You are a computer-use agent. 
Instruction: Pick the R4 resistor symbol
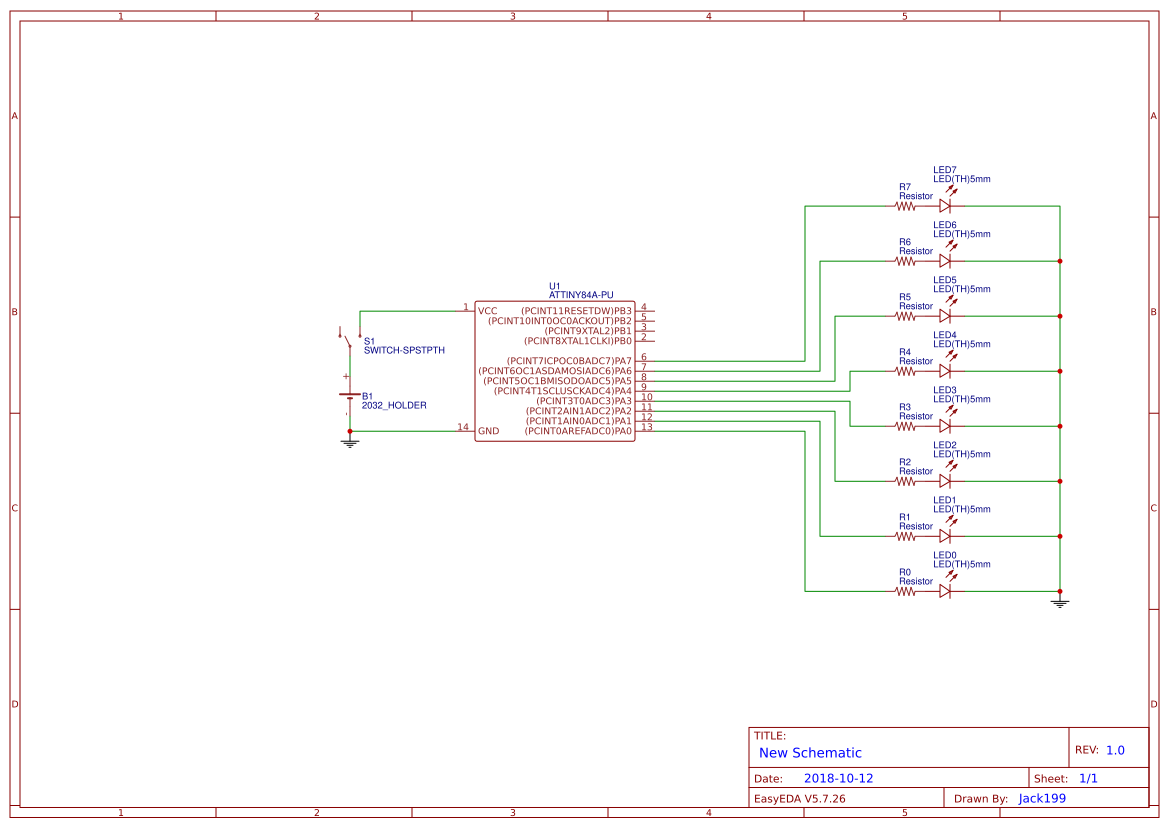[906, 371]
